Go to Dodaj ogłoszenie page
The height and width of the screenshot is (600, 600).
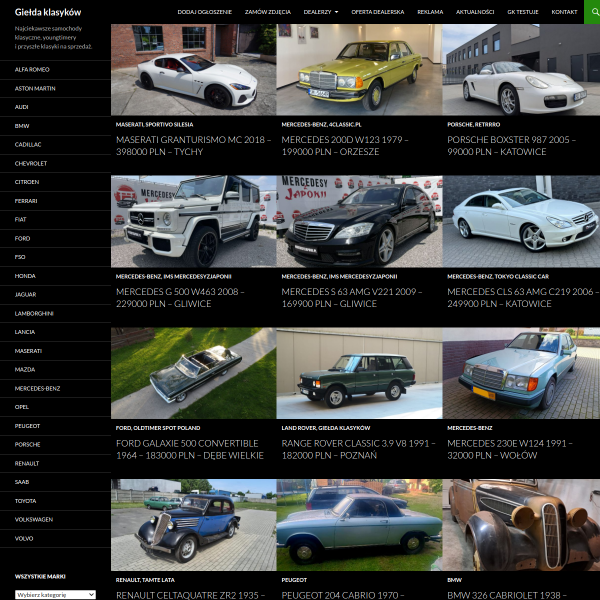205,12
